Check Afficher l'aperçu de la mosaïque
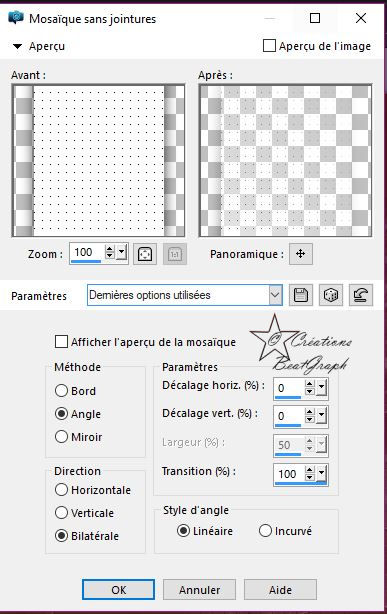This screenshot has width=387, height=614. [61, 341]
